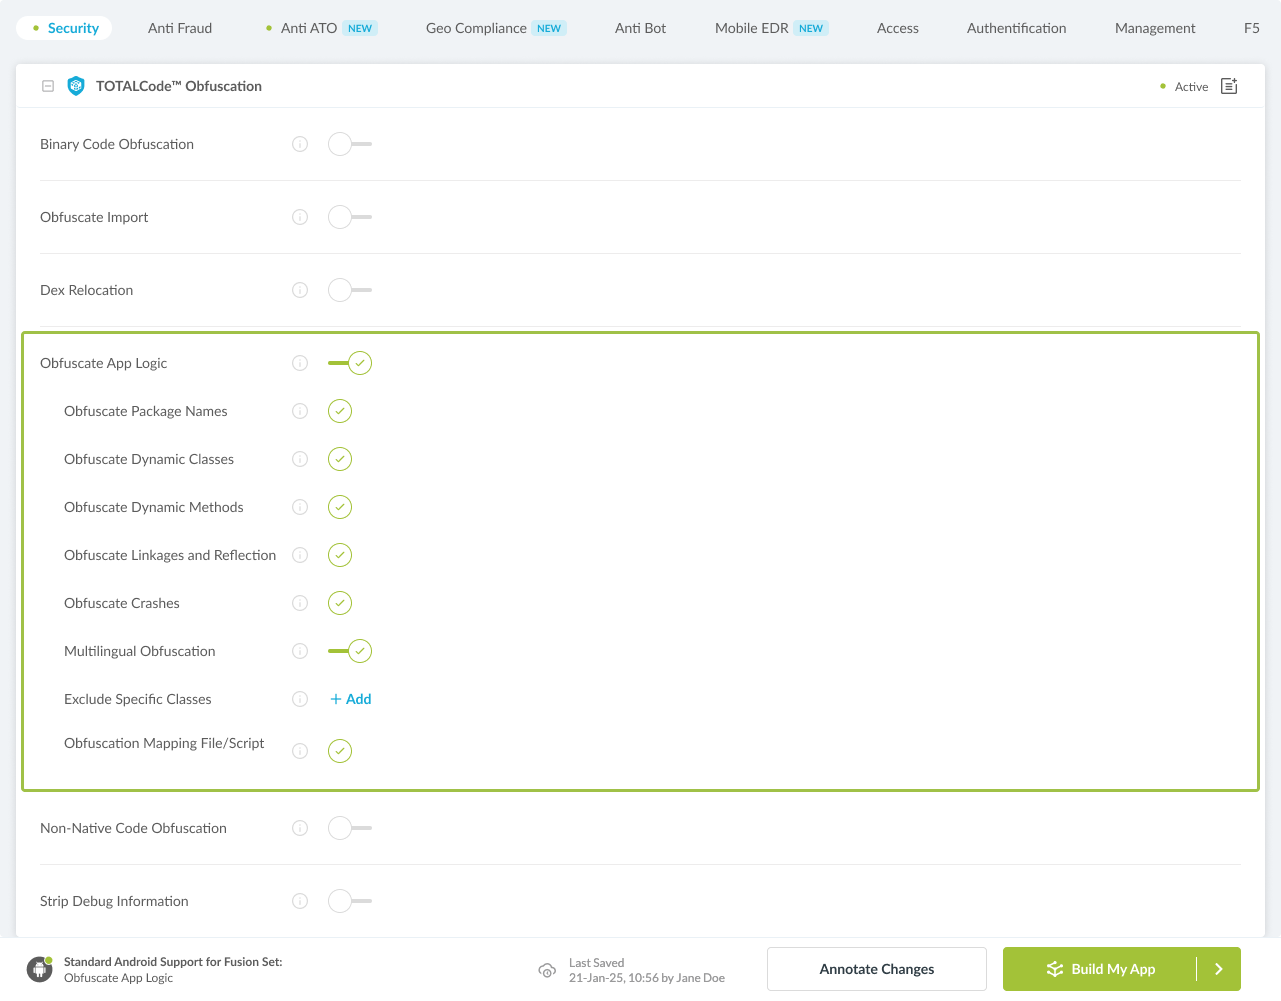Collapse the TOTALCode Obfuscation section

point(48,86)
